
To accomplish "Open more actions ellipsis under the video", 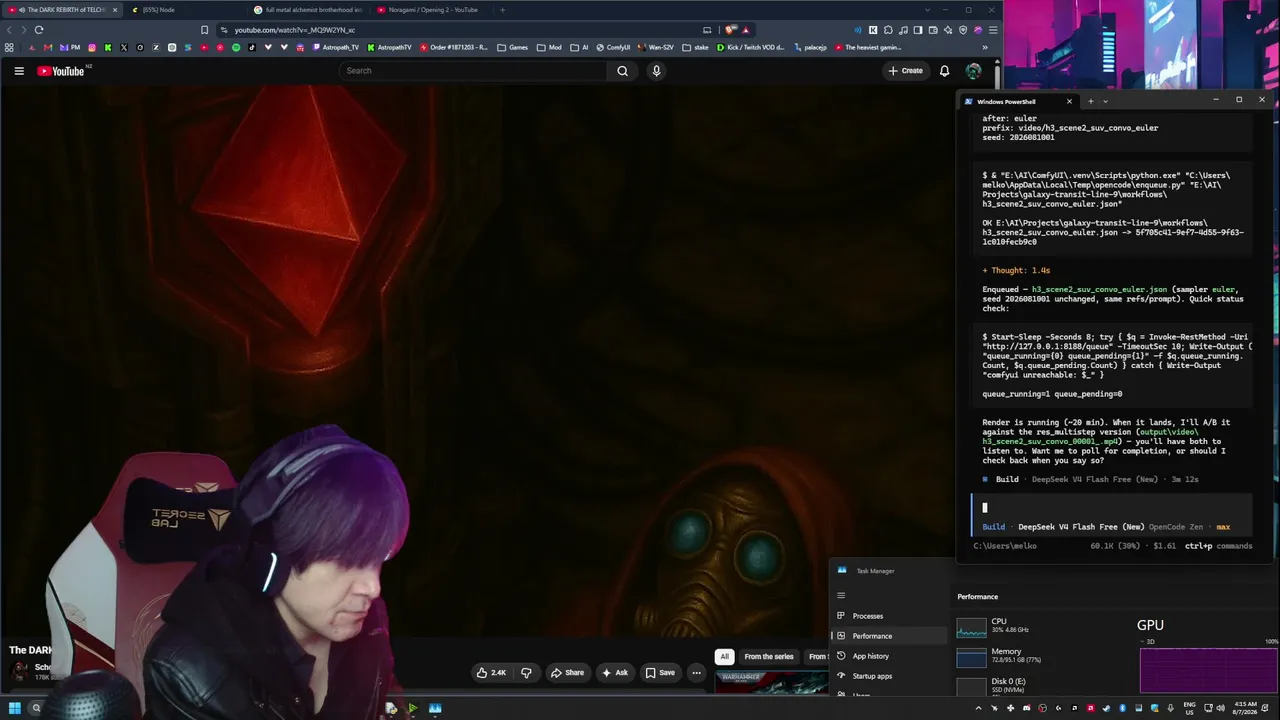I will [x=696, y=673].
